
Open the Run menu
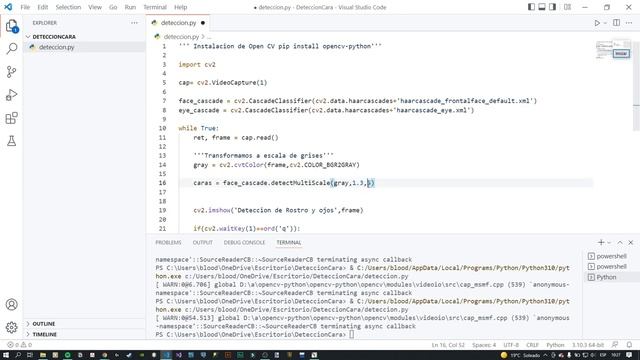pyautogui.click(x=130, y=7)
